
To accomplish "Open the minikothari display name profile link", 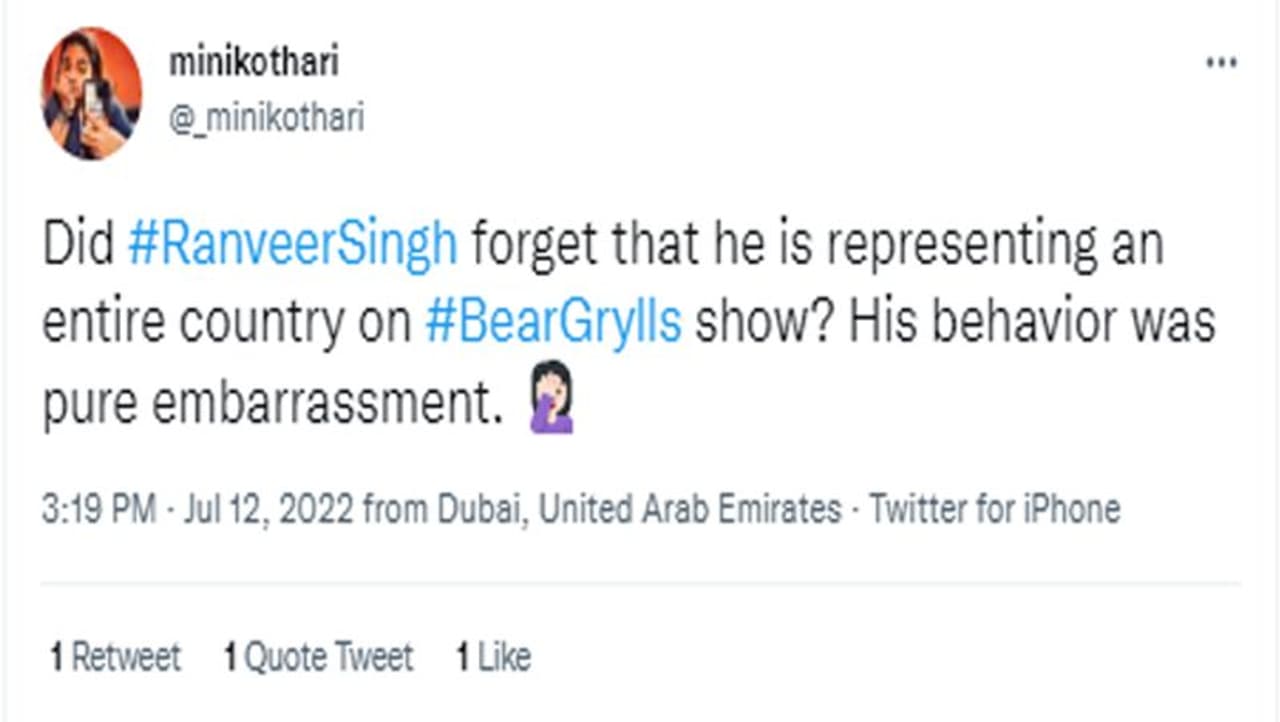I will pos(254,63).
